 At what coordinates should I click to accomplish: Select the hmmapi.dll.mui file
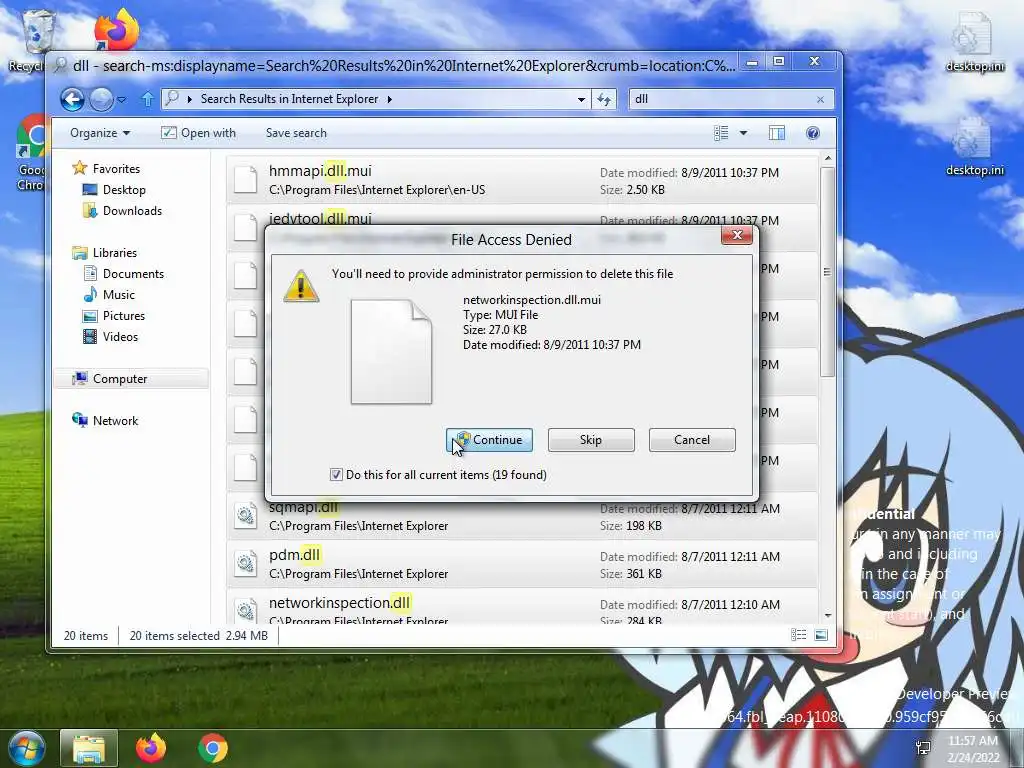[522, 180]
